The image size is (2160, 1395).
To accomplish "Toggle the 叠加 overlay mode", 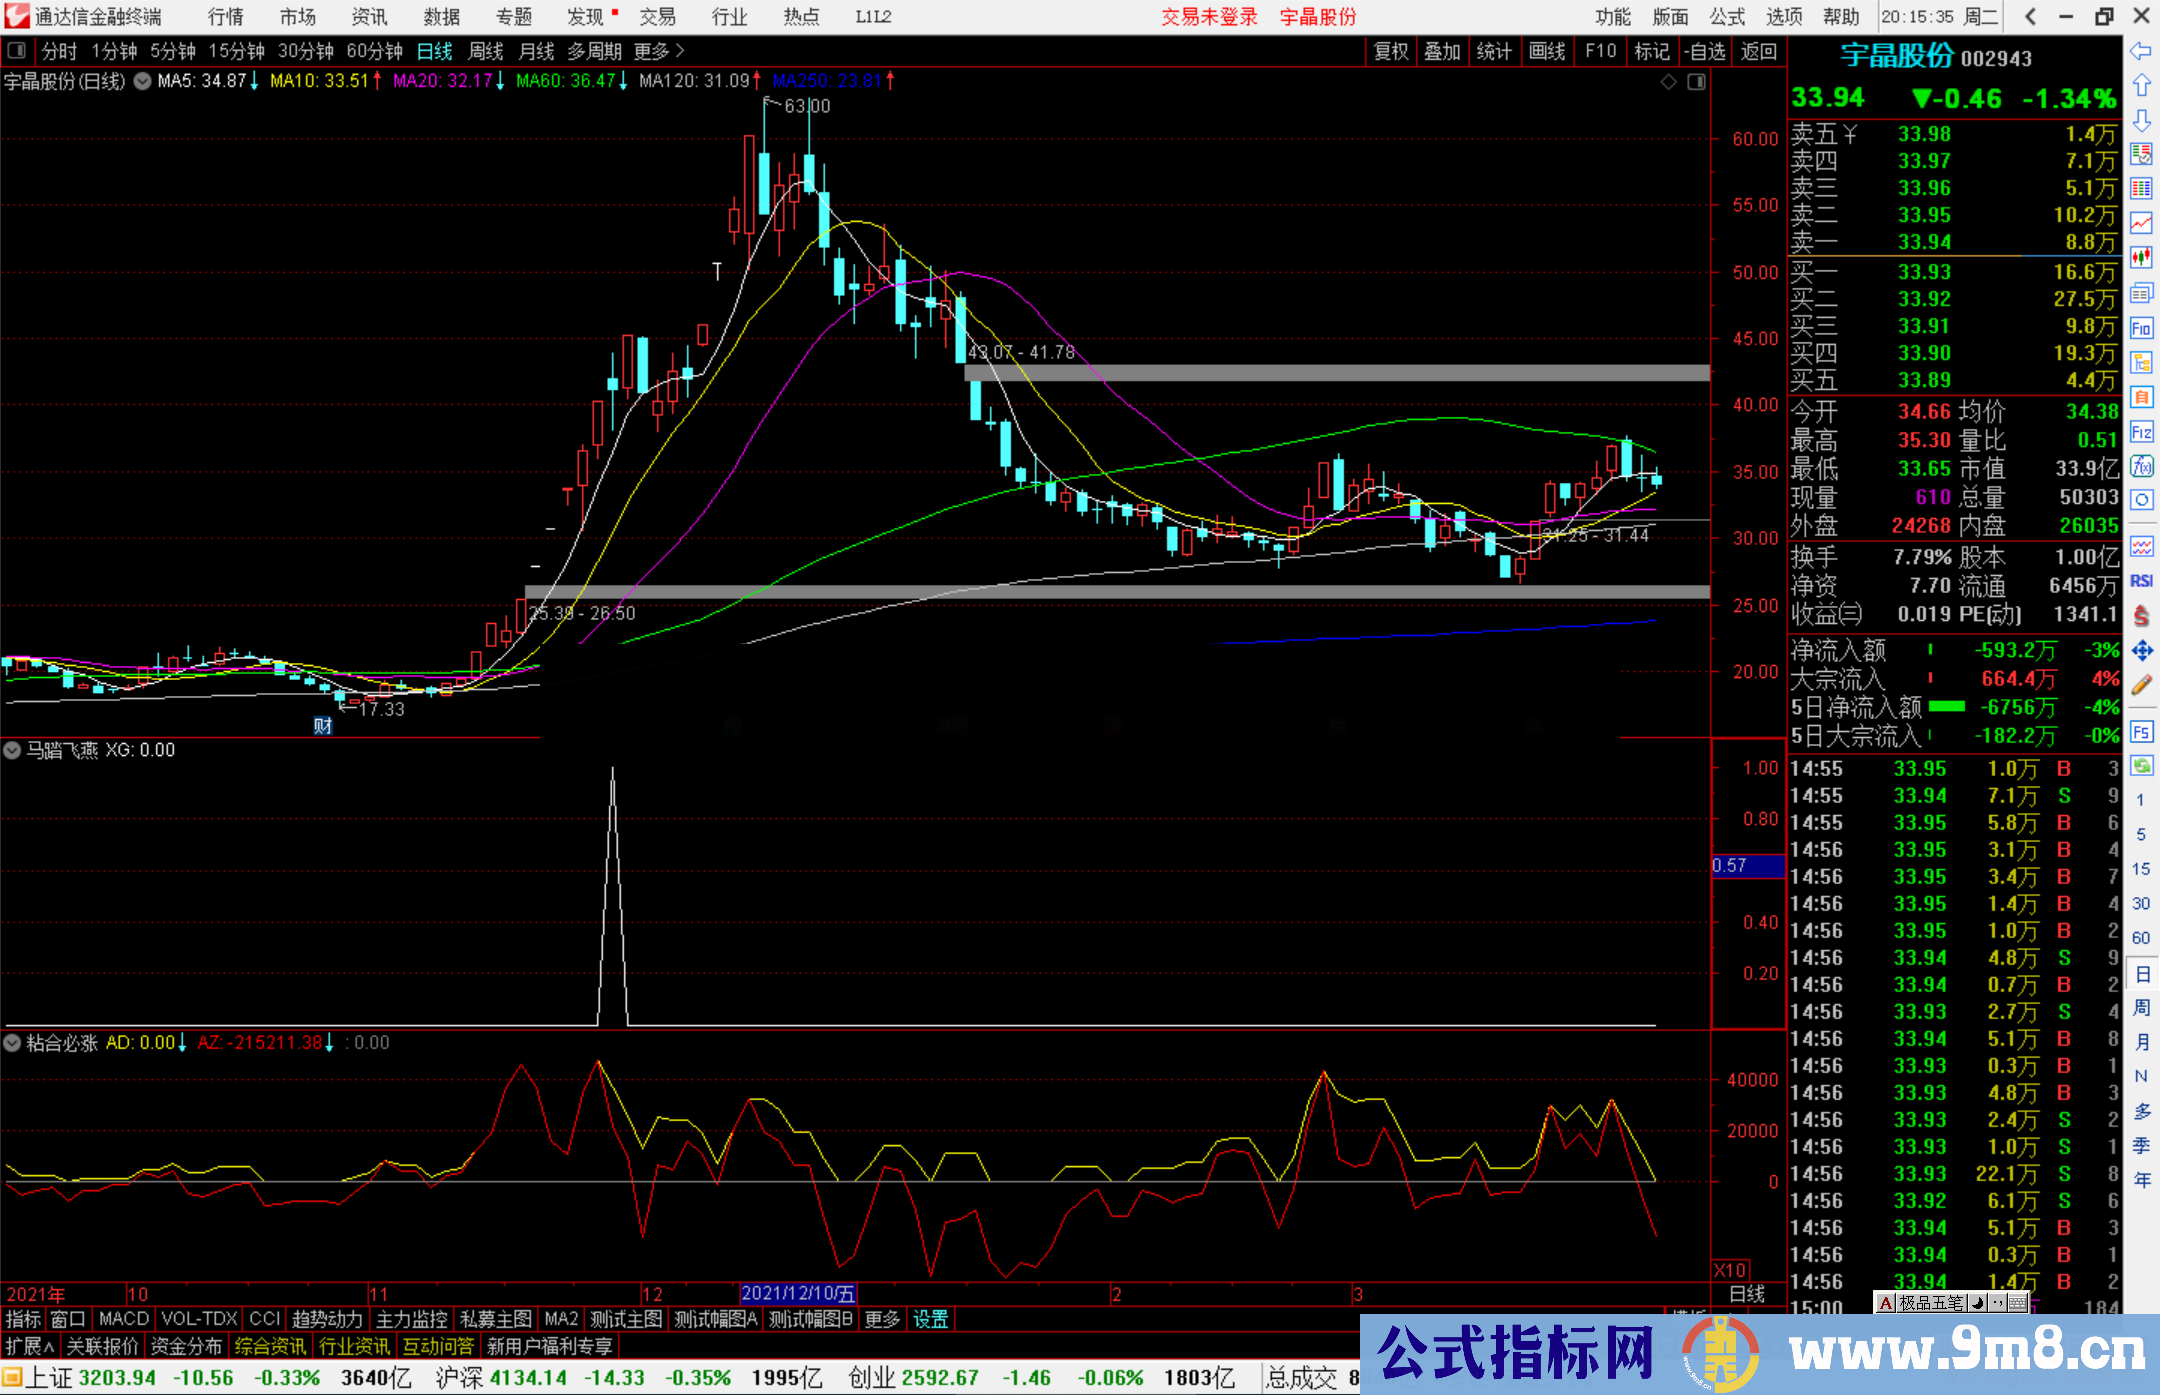I will point(1443,50).
